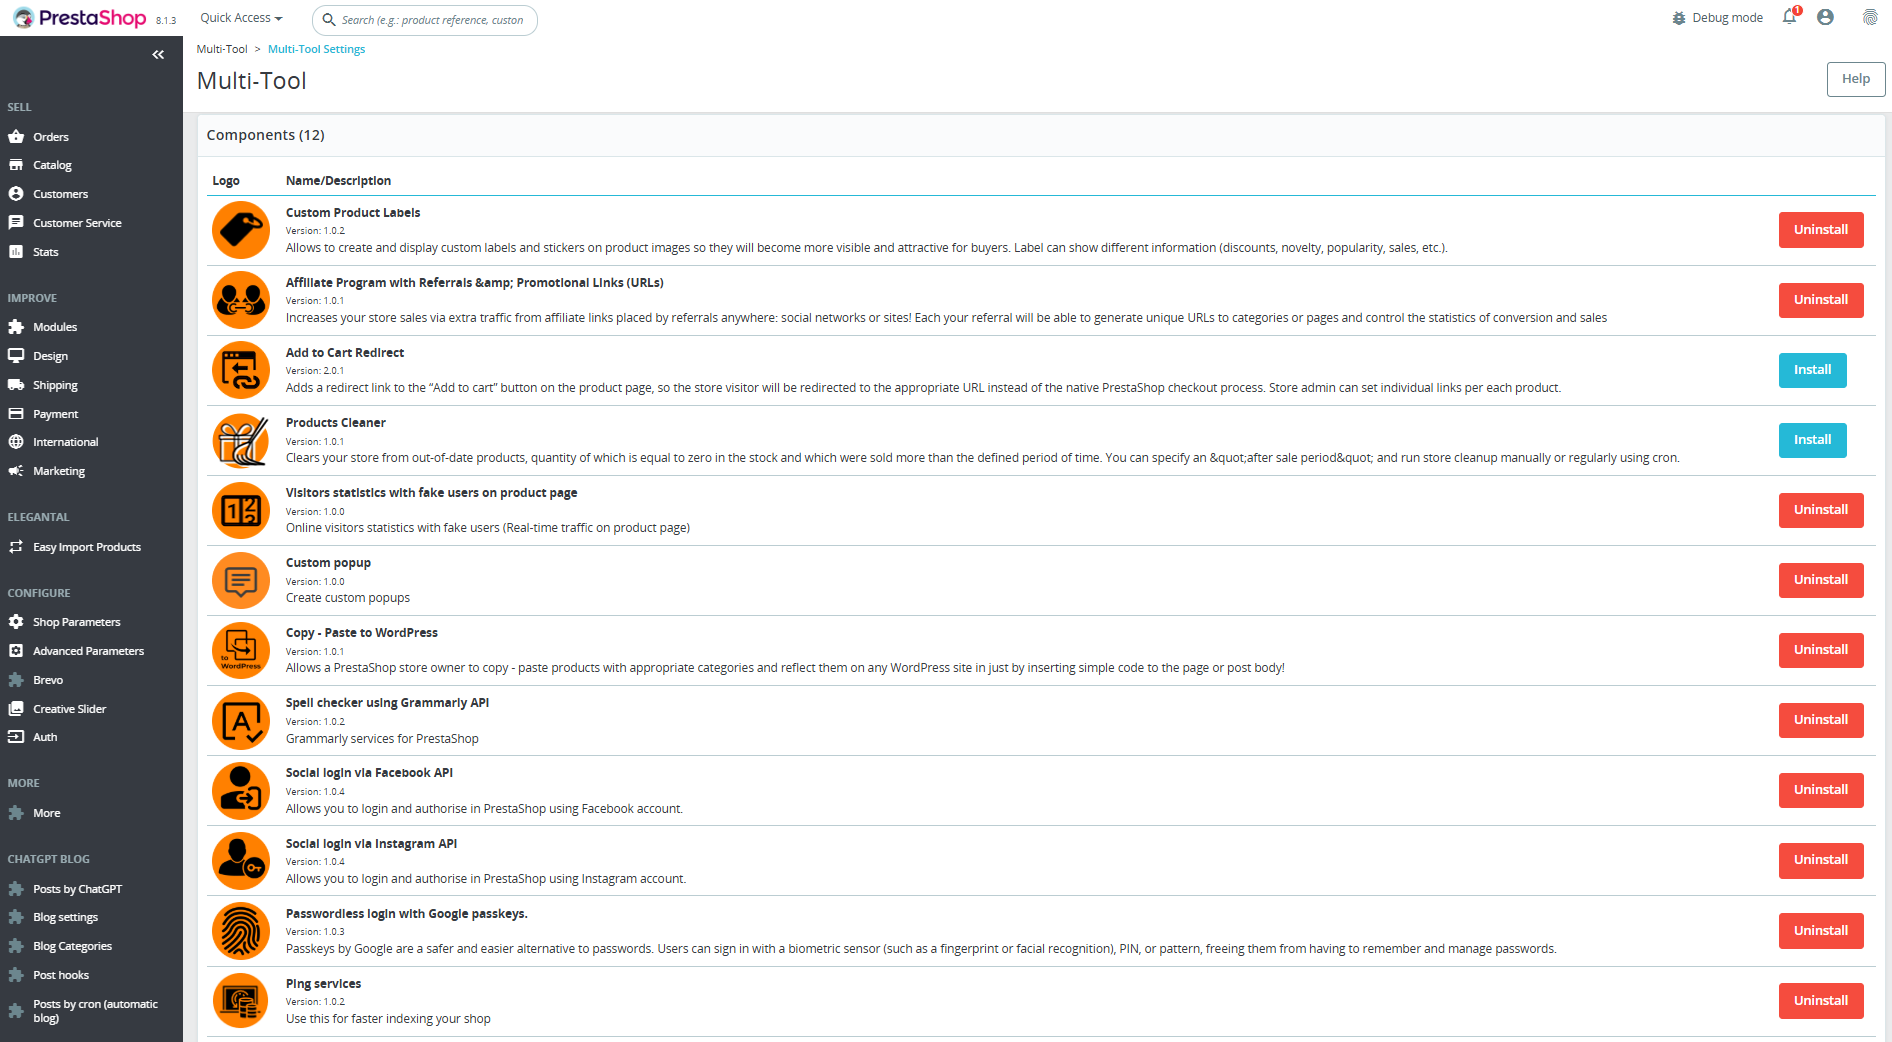Click the Visitors statistics logo icon
Viewport: 1892px width, 1042px height.
click(241, 510)
